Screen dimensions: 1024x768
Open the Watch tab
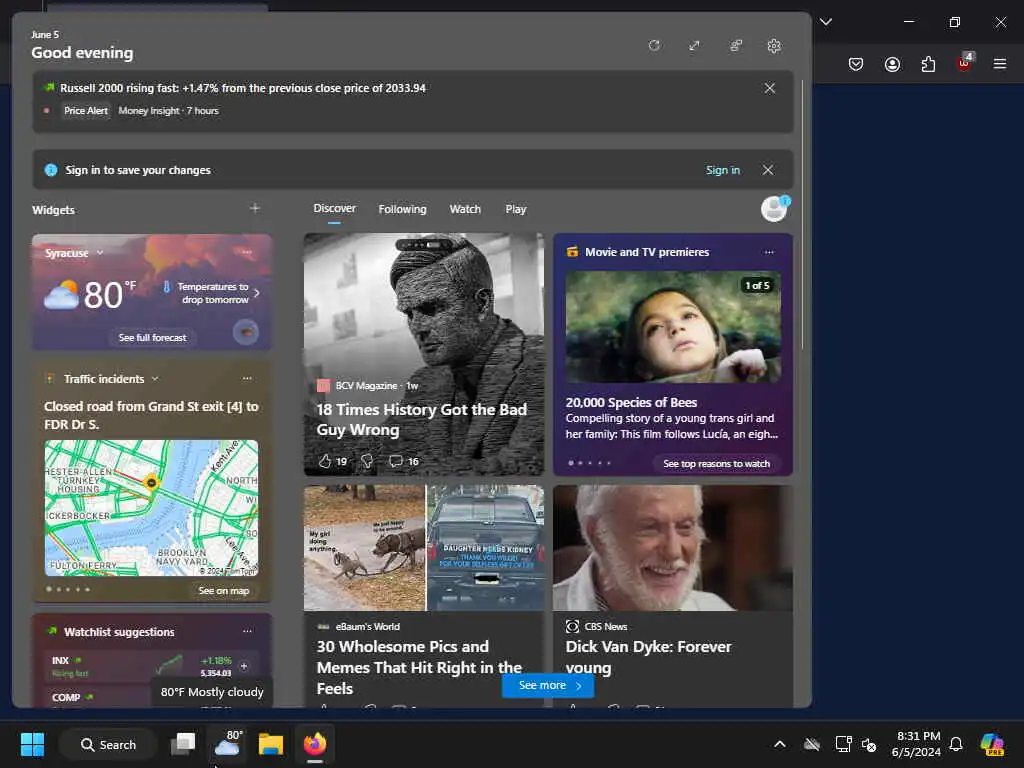[465, 209]
